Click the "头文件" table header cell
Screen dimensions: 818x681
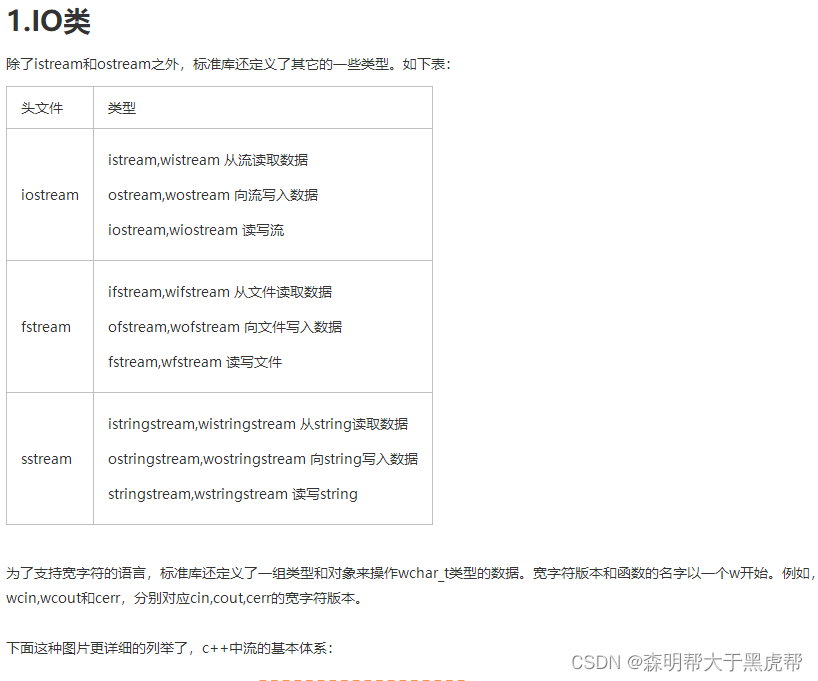(x=44, y=107)
